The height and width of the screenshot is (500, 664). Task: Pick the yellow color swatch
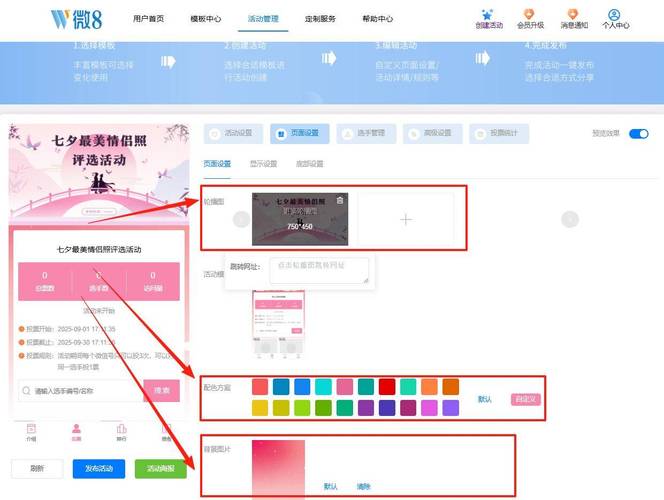point(260,408)
